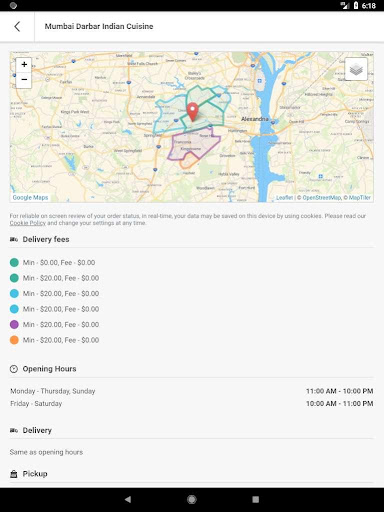The height and width of the screenshot is (512, 384).
Task: Select the Mumbai Darbar Indian Cuisine title
Action: coord(99,26)
